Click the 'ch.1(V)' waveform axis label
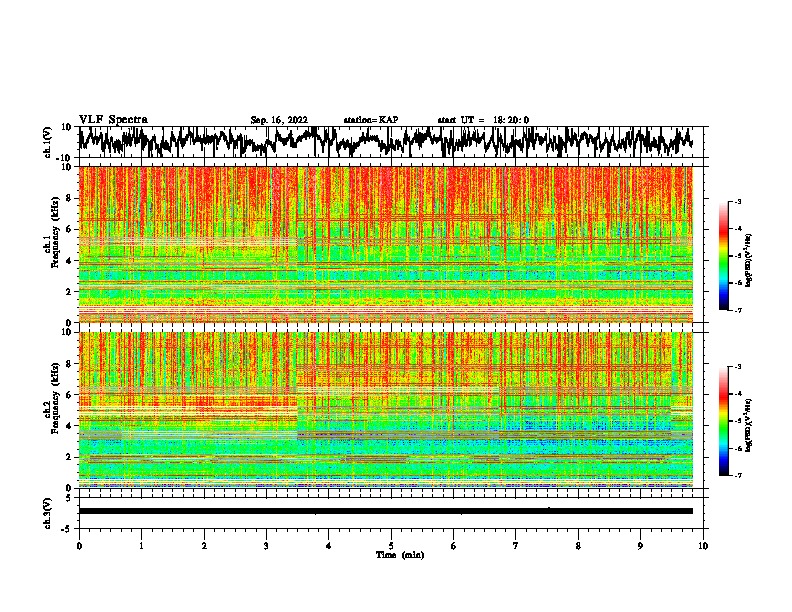This screenshot has height=612, width=792. pyautogui.click(x=48, y=142)
